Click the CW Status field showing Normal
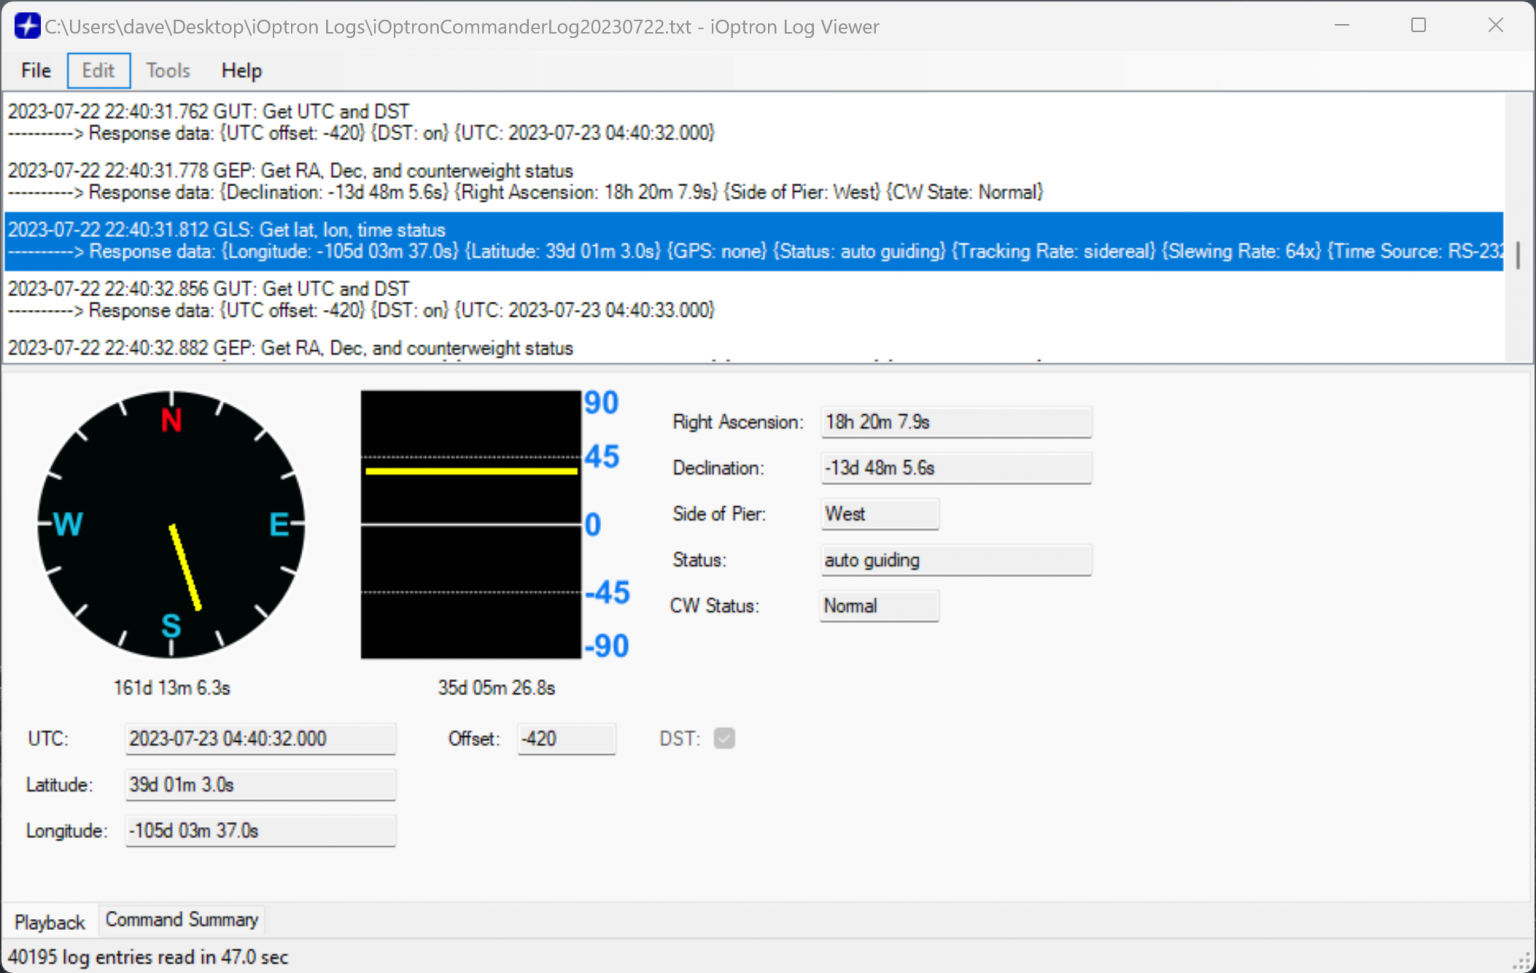The height and width of the screenshot is (973, 1536). point(878,605)
